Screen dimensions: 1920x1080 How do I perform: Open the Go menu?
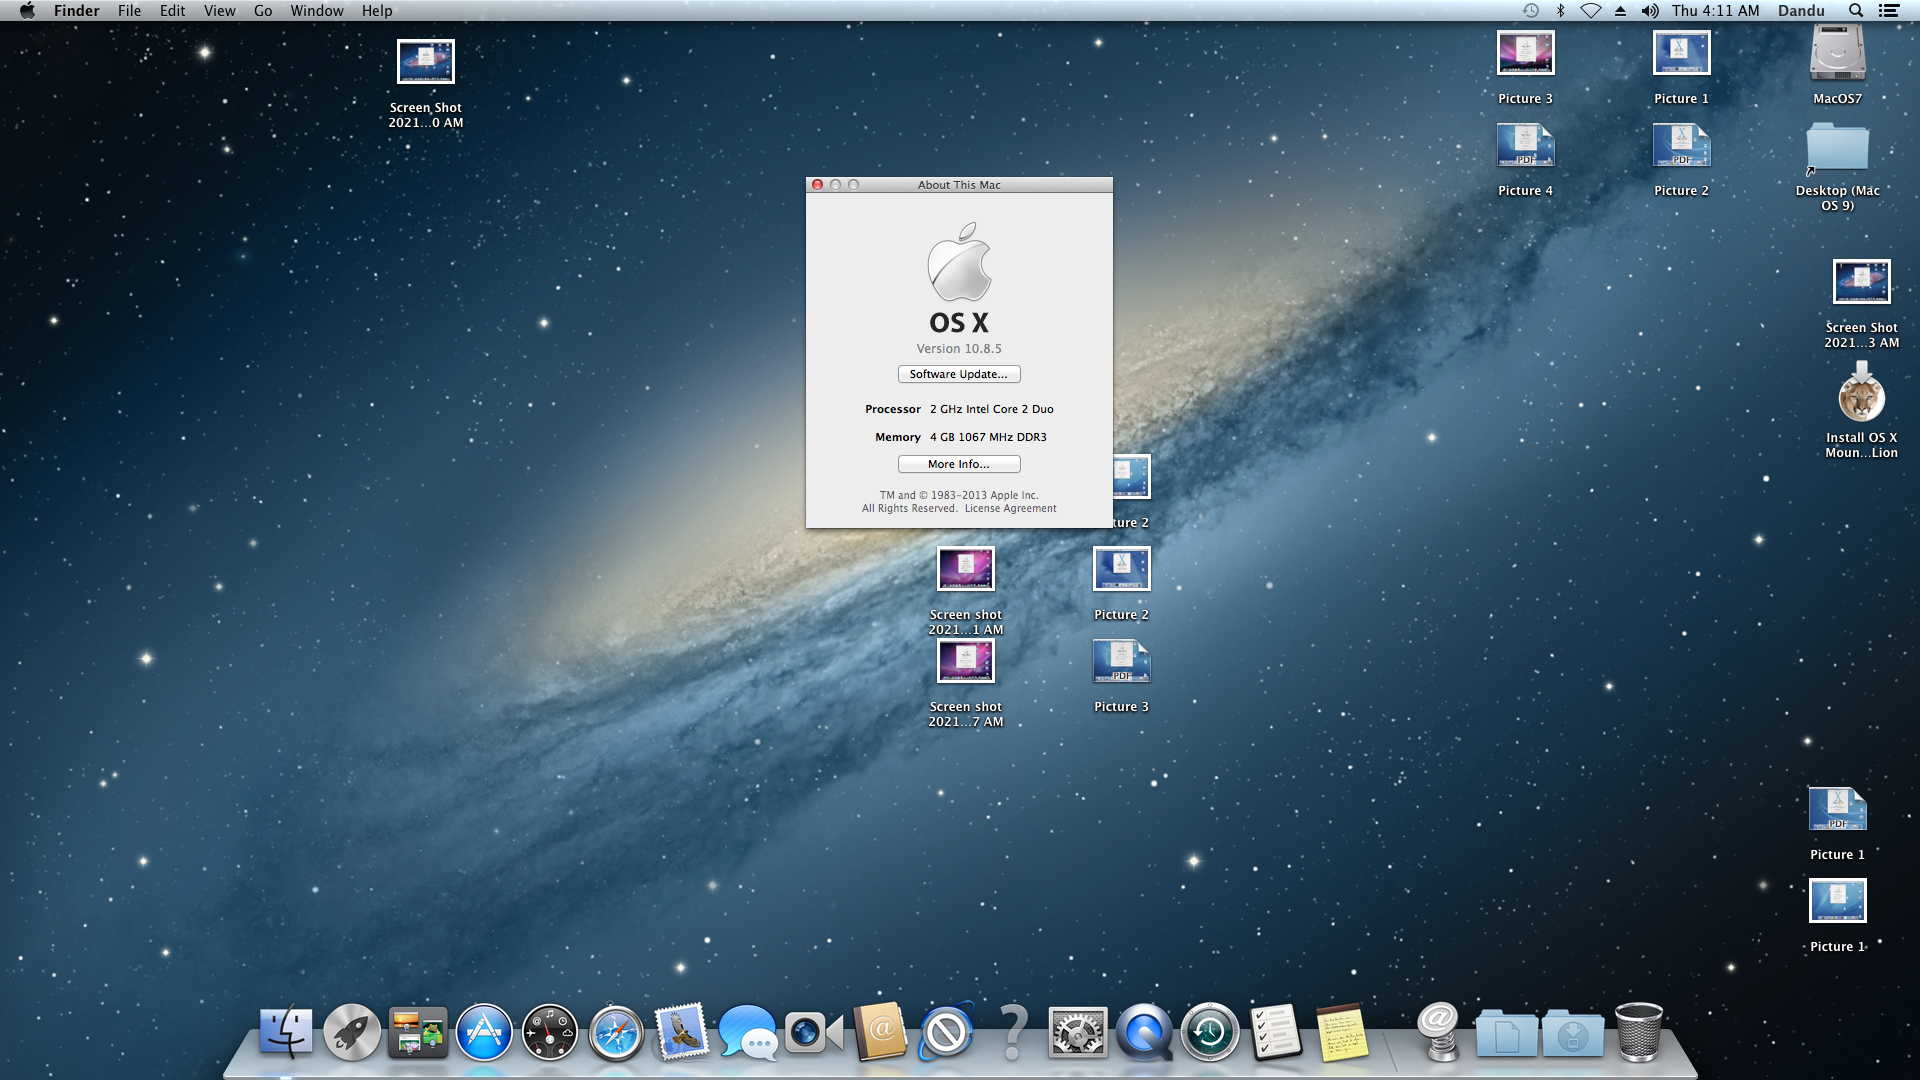263,10
